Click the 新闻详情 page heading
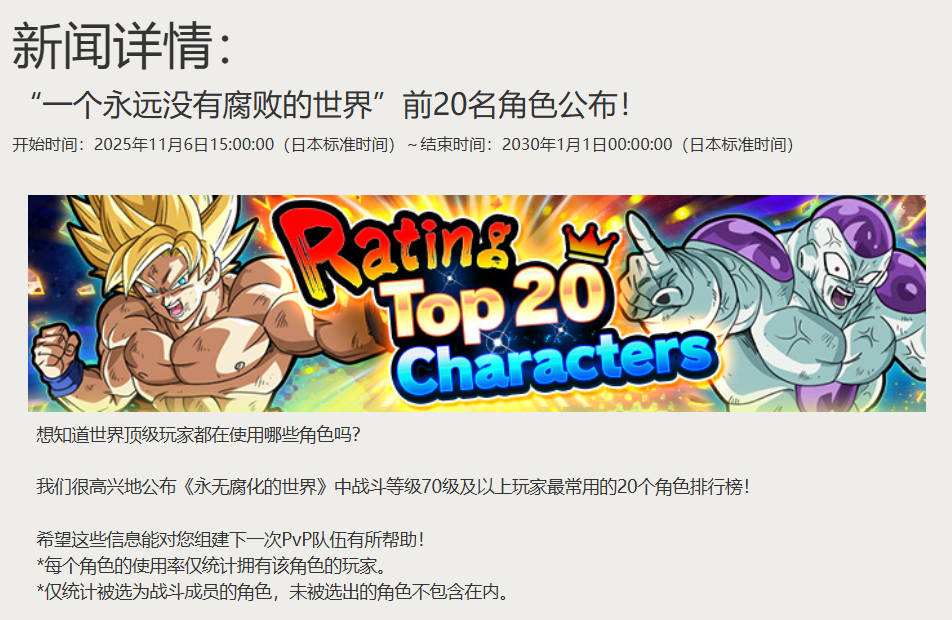The image size is (952, 620). tap(122, 46)
